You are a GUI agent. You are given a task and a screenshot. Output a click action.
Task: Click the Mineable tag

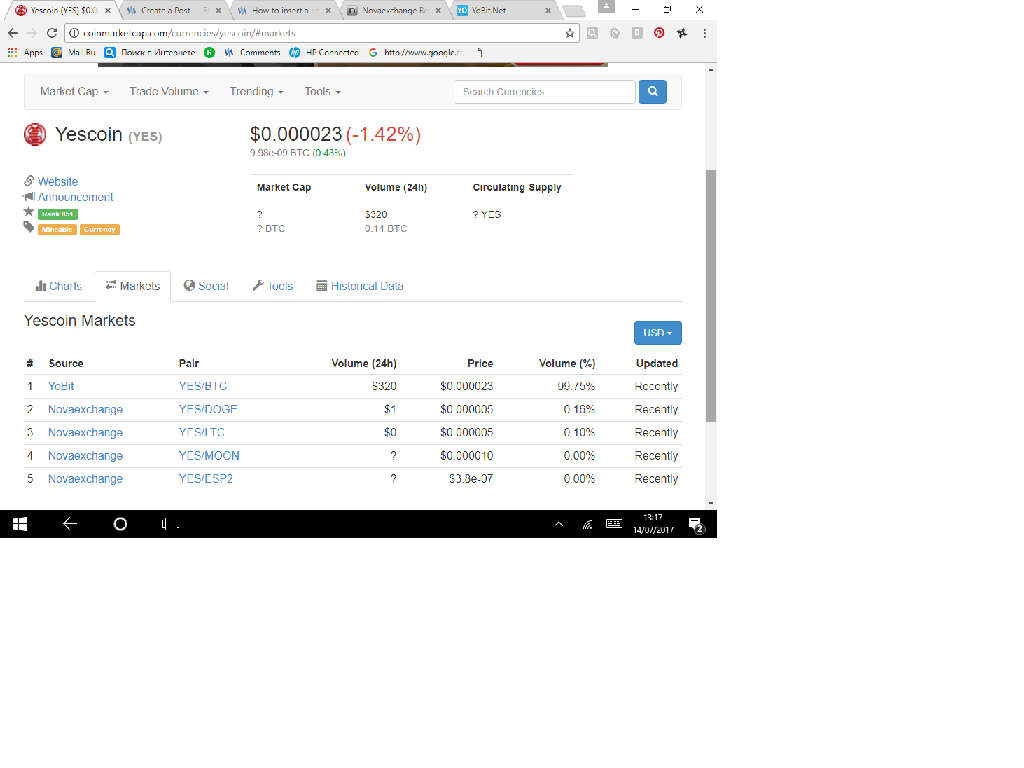pos(57,230)
